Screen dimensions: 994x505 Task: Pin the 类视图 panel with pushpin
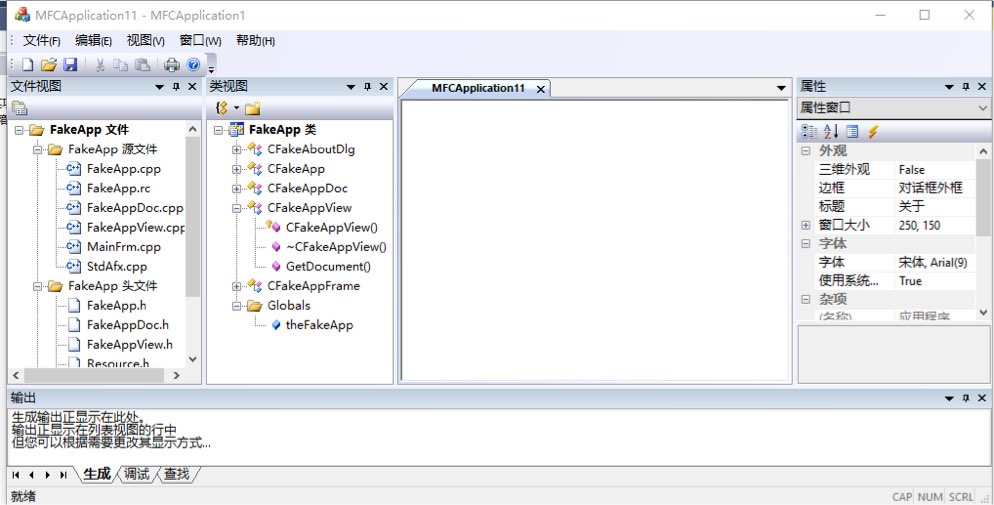pos(368,87)
